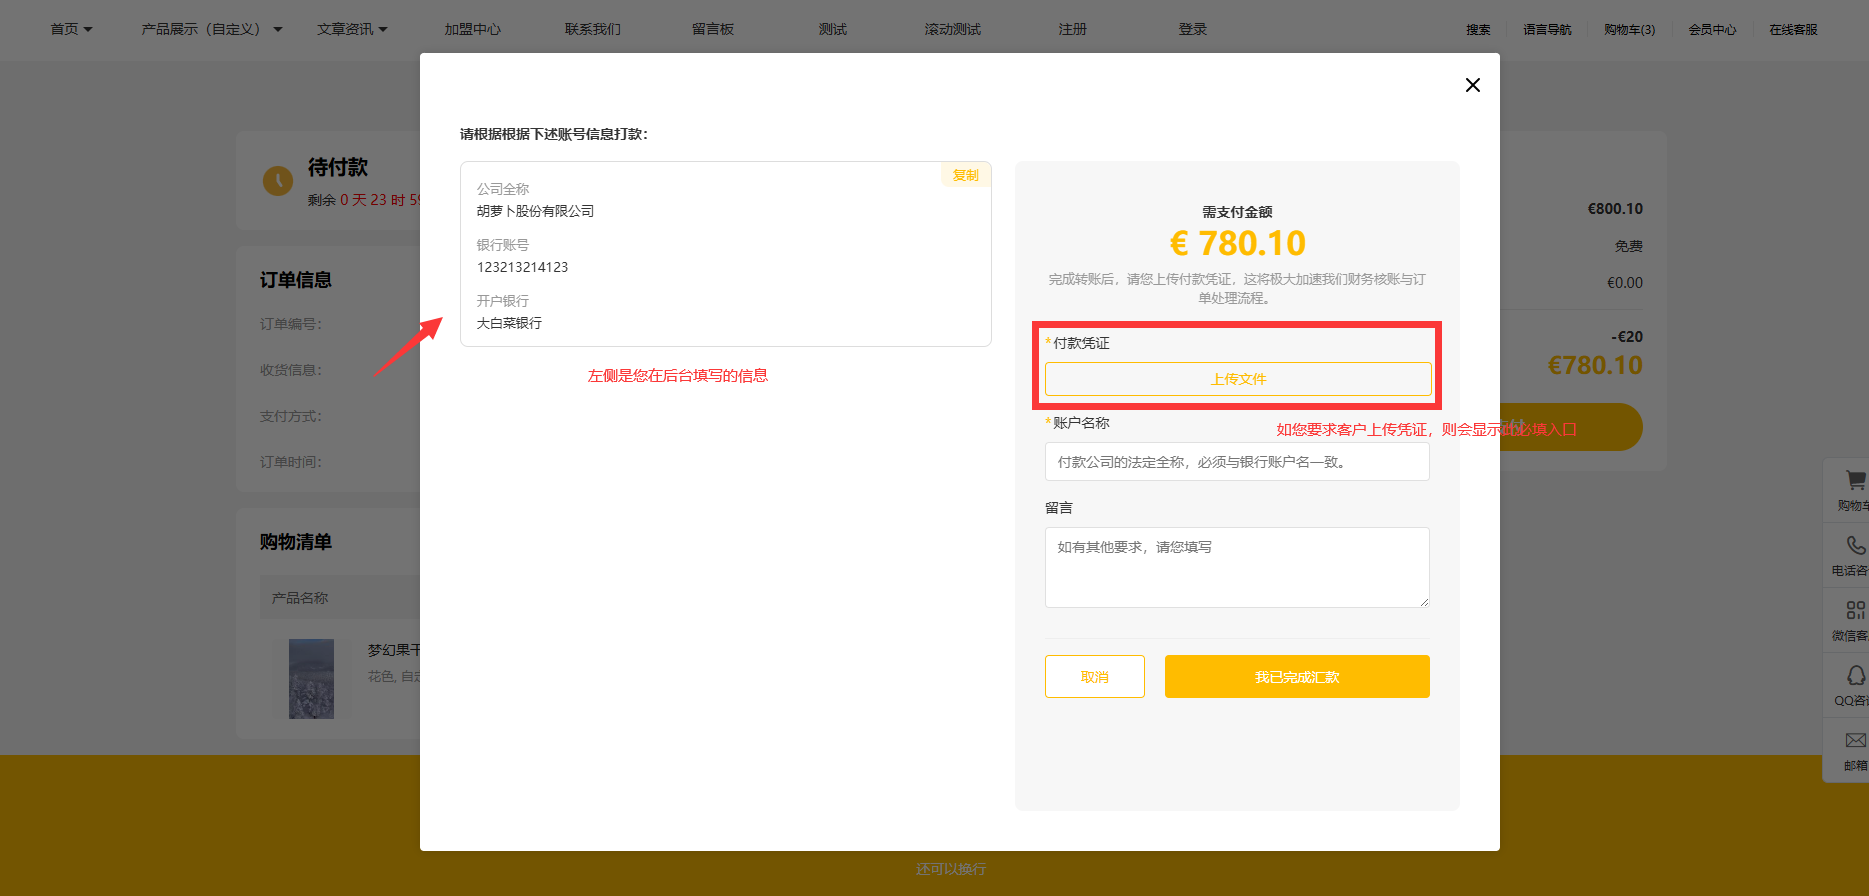Click the 付款凭证 field label
This screenshot has width=1869, height=896.
(x=1081, y=343)
